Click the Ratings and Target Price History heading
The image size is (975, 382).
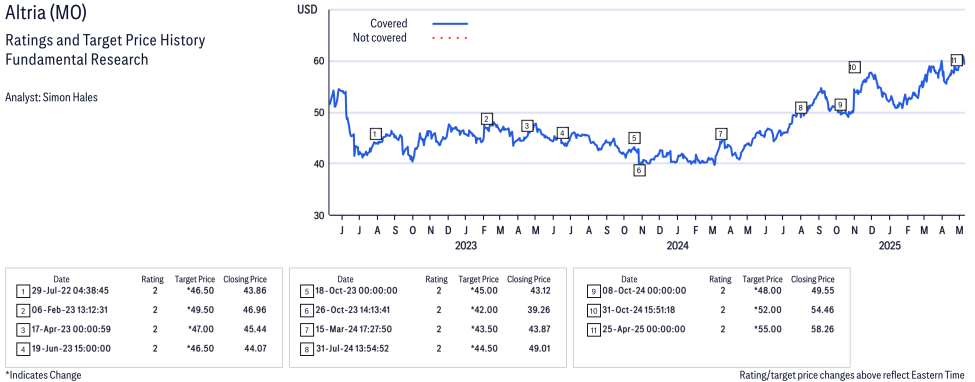pos(105,41)
